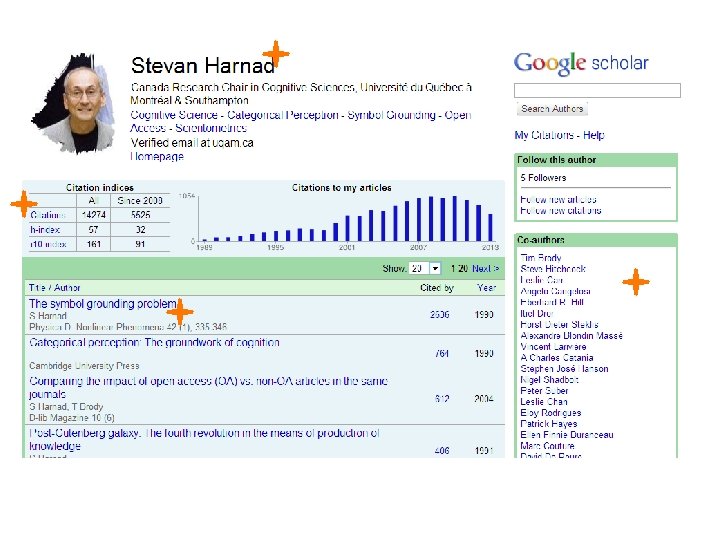720x540 pixels.
Task: Click the Symbol Grounding interest link
Action: (x=391, y=115)
